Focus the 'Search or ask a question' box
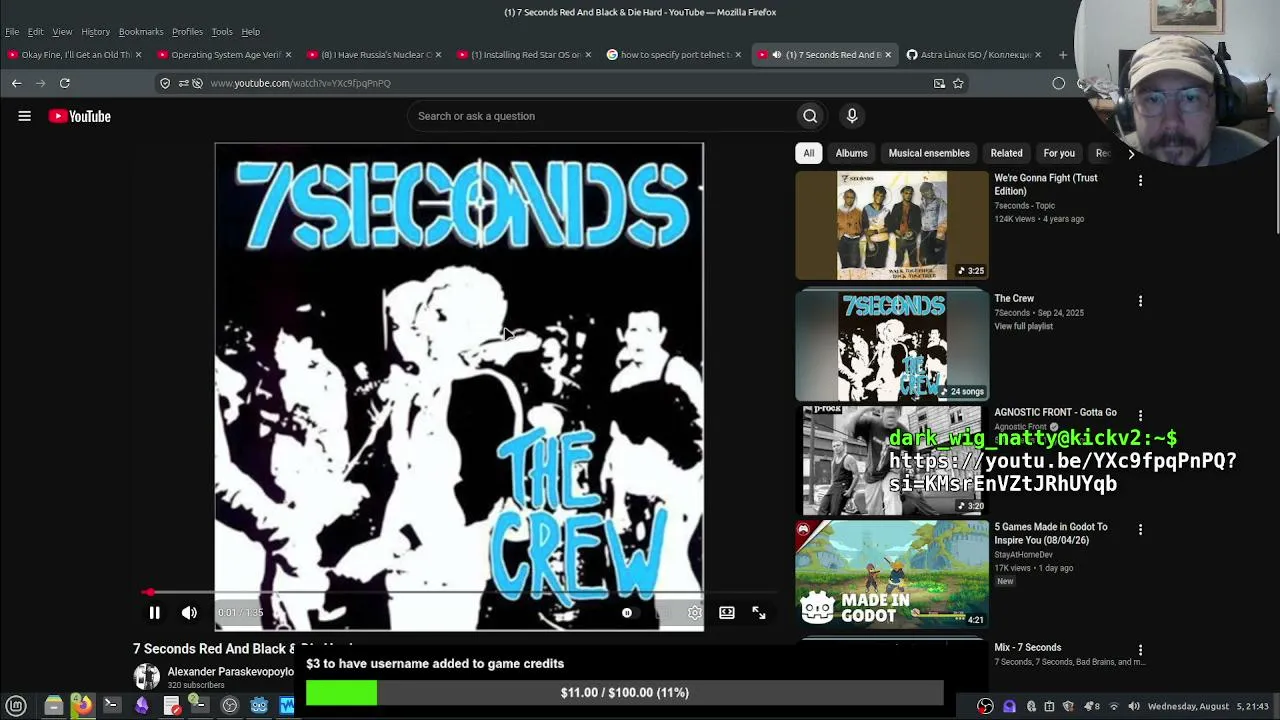This screenshot has width=1280, height=720. pos(600,116)
